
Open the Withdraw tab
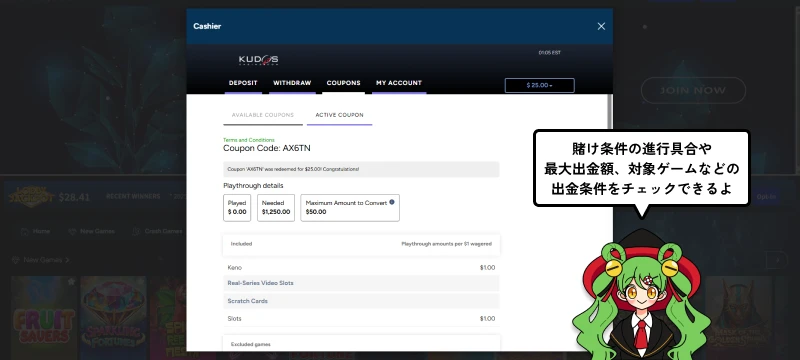click(x=292, y=83)
